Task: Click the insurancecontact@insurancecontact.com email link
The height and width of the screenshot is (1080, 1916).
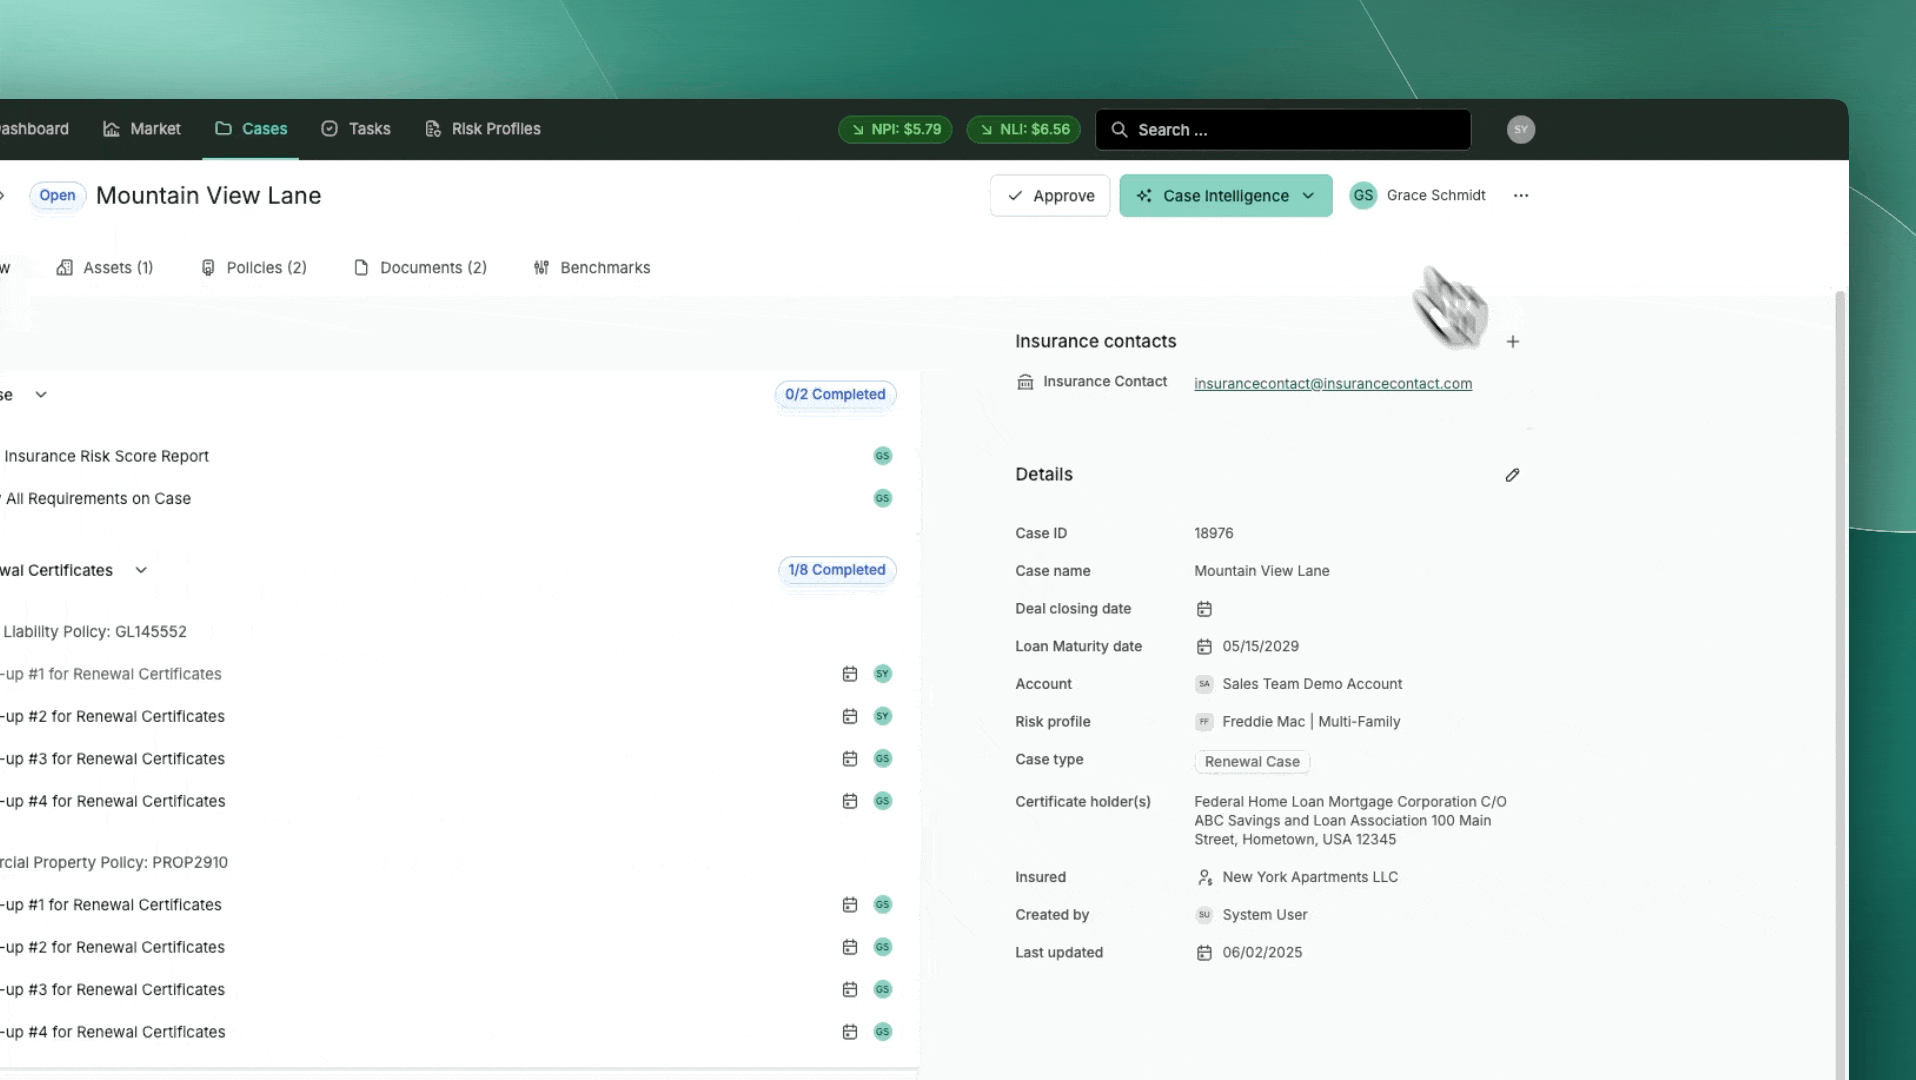Action: (1332, 384)
